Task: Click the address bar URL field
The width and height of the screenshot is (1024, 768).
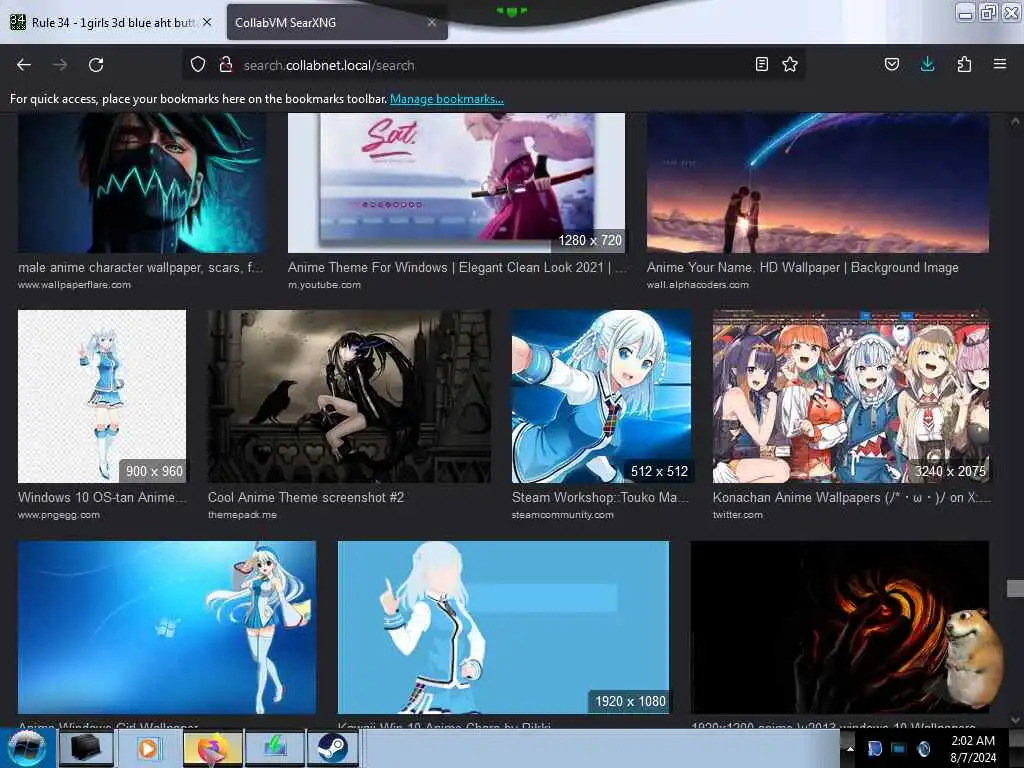Action: [x=493, y=65]
